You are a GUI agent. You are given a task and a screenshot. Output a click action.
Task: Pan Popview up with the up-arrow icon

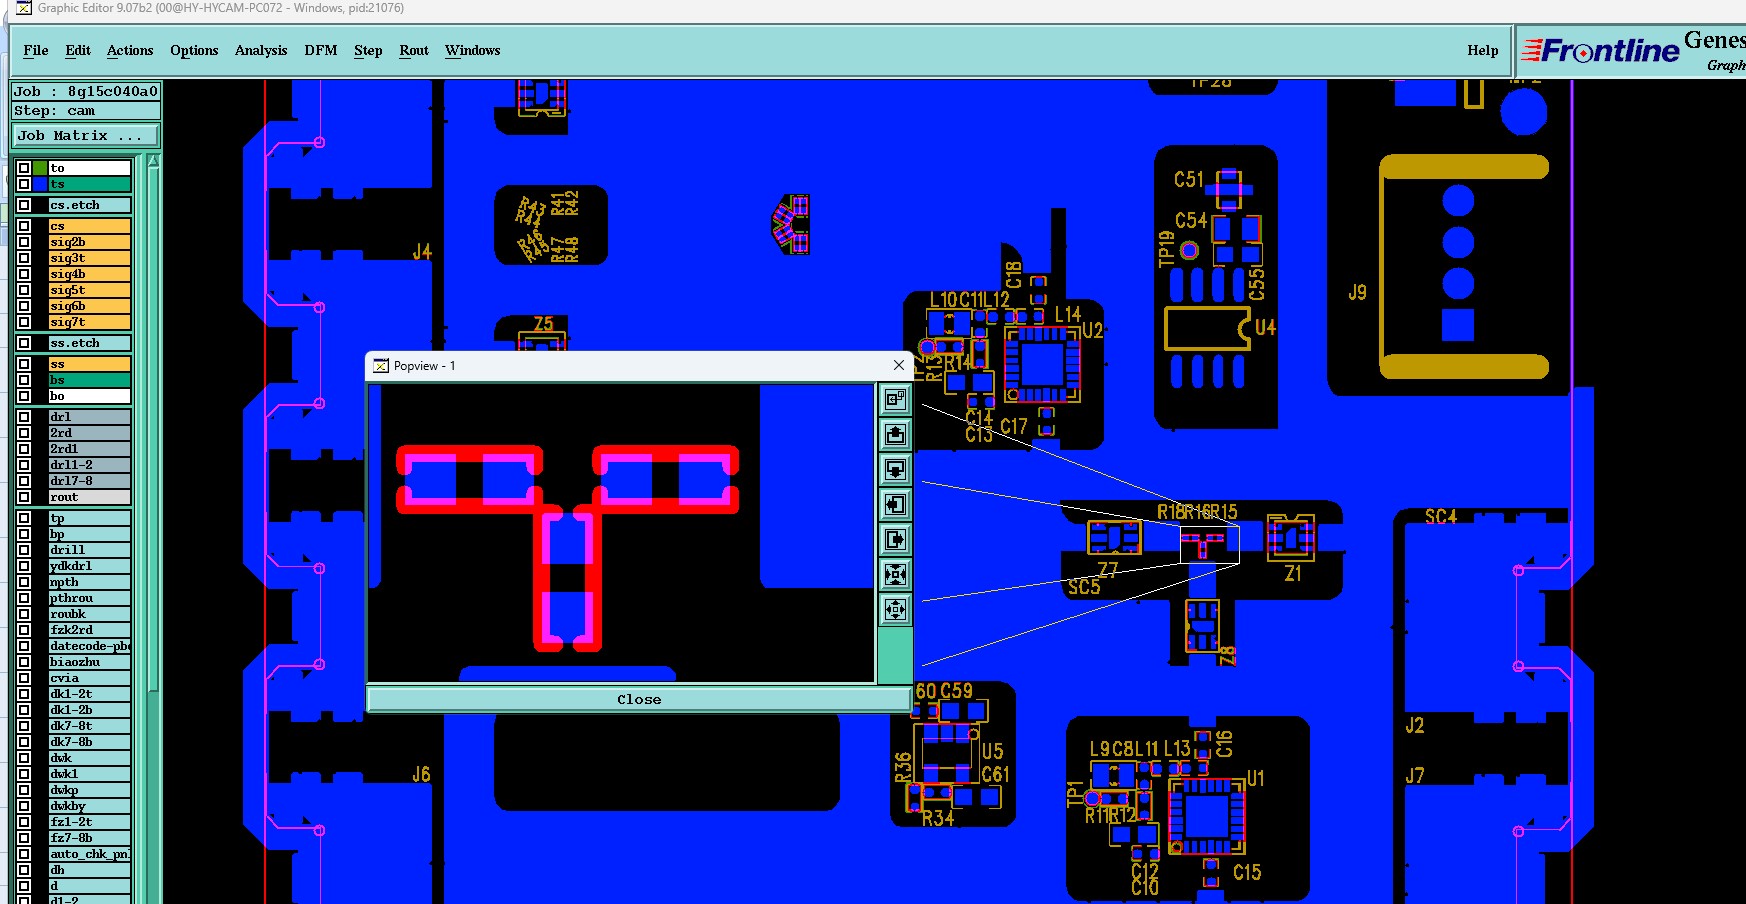(x=895, y=435)
